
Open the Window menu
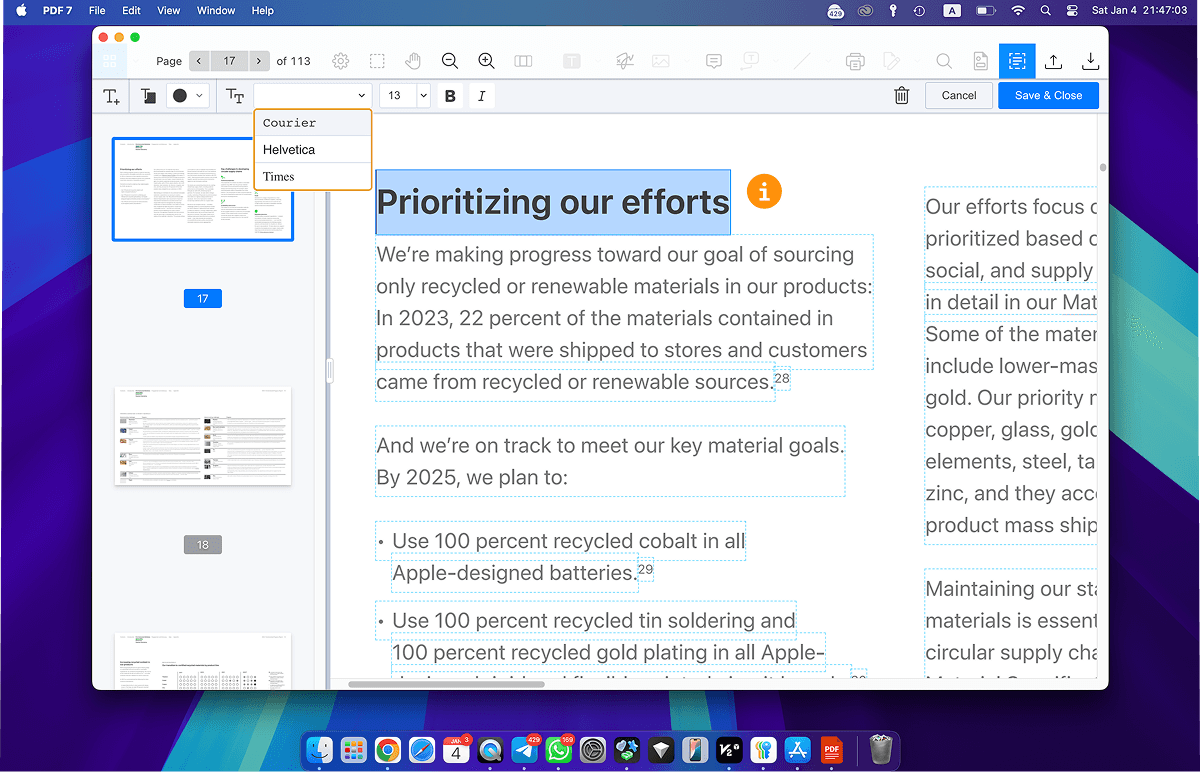216,11
